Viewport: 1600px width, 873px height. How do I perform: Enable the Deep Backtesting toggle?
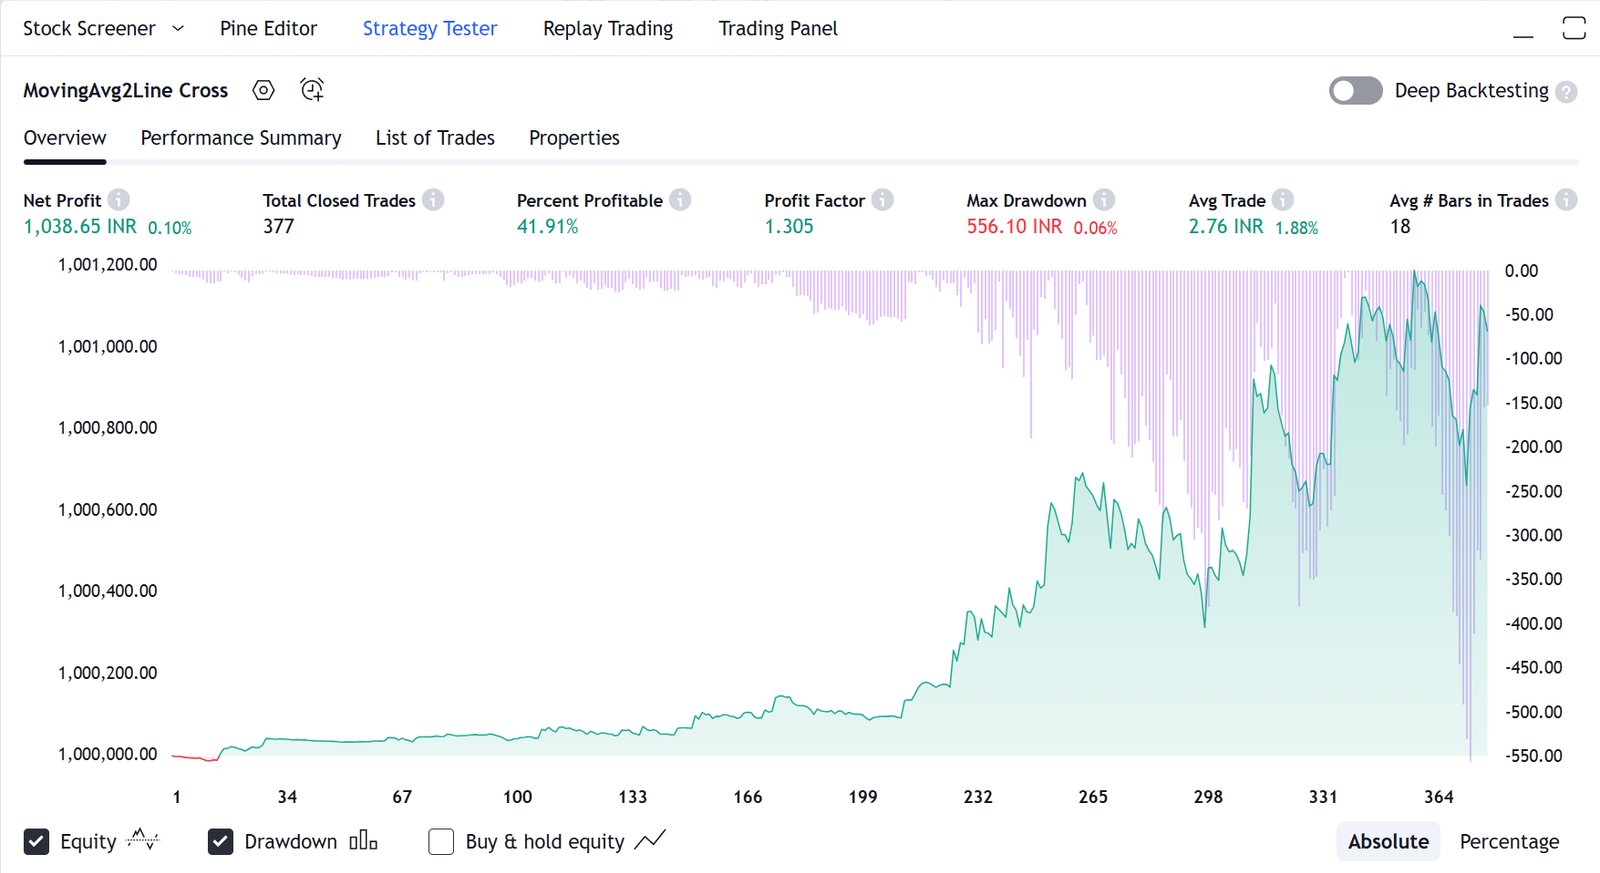[x=1355, y=91]
